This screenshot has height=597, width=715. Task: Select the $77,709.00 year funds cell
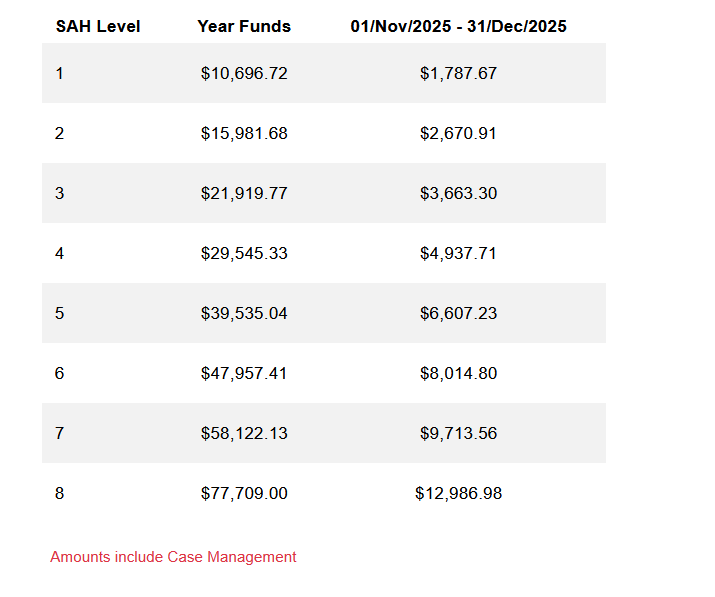244,493
